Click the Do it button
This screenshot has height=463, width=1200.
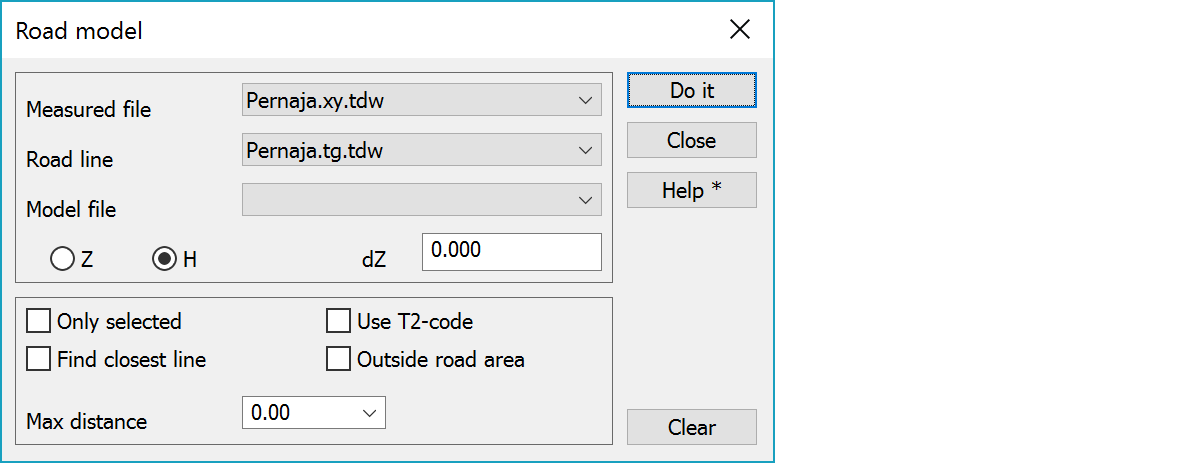pyautogui.click(x=691, y=90)
